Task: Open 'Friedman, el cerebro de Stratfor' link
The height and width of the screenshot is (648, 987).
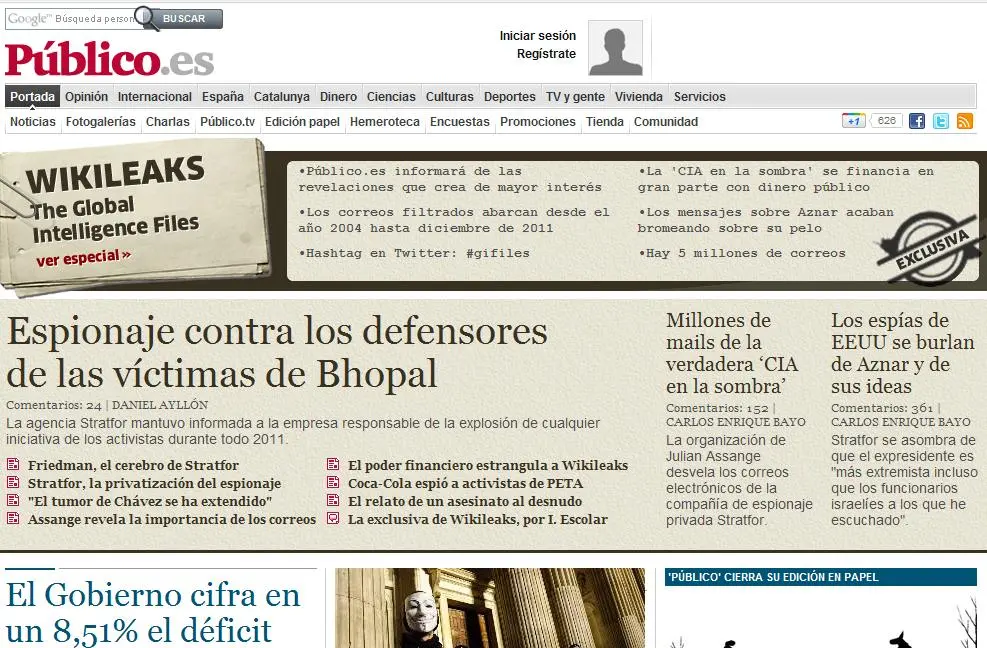Action: (x=133, y=465)
